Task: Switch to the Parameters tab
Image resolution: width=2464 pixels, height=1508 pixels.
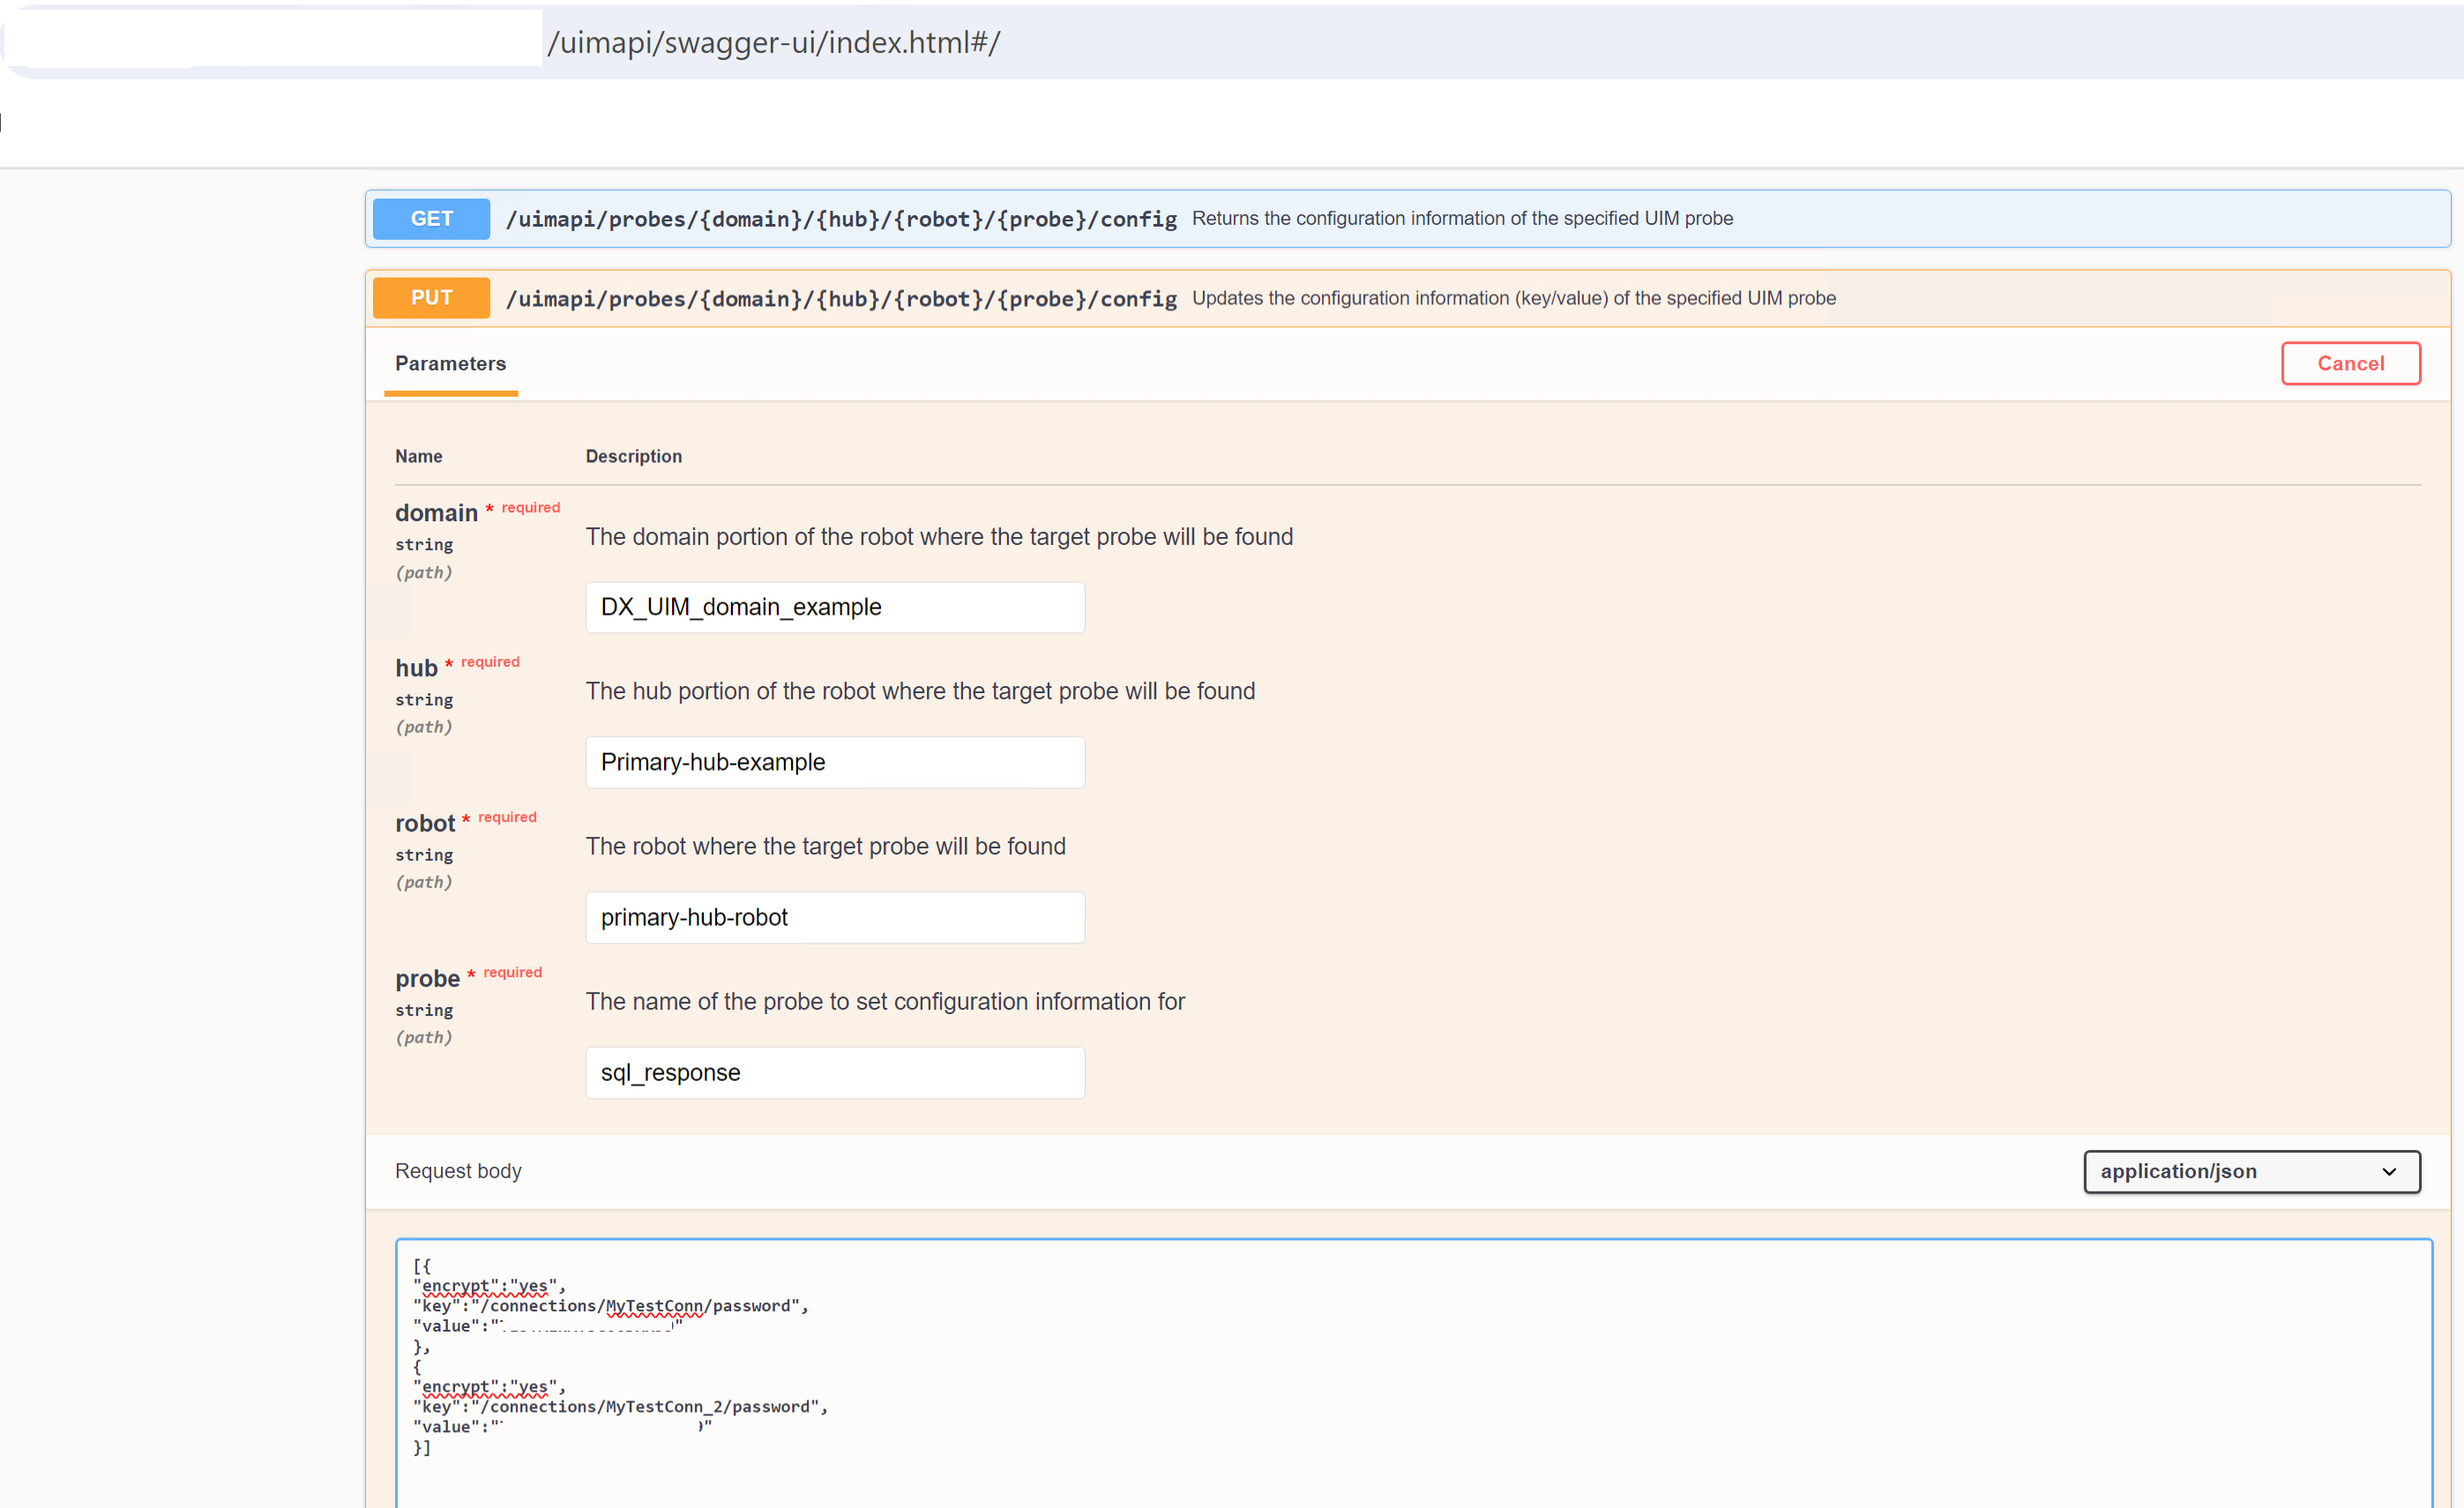Action: pyautogui.click(x=450, y=364)
